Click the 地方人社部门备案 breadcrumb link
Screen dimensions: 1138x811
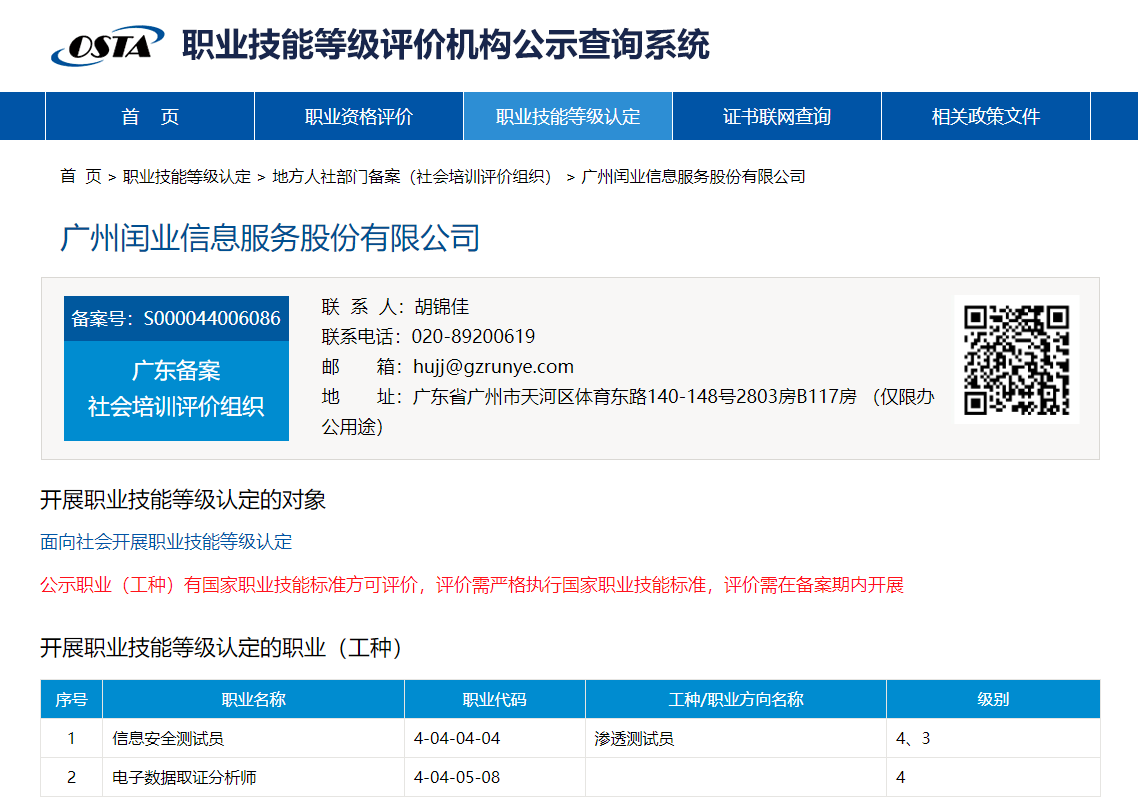[414, 176]
